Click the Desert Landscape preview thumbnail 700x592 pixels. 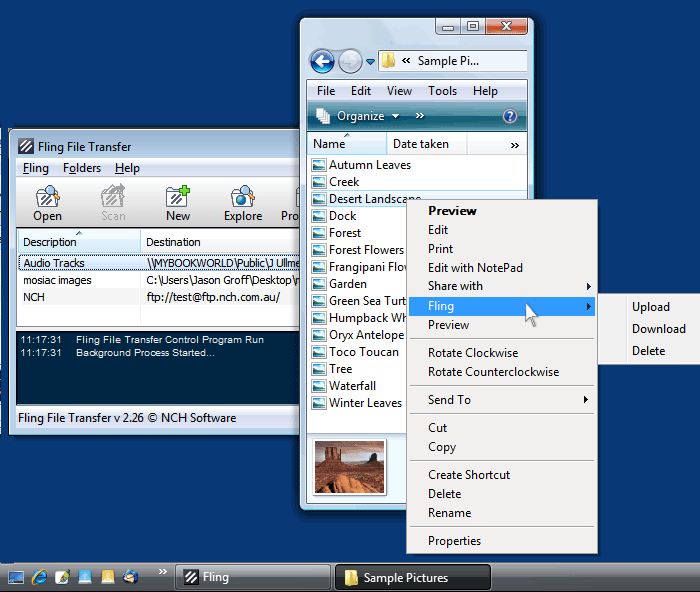point(349,467)
